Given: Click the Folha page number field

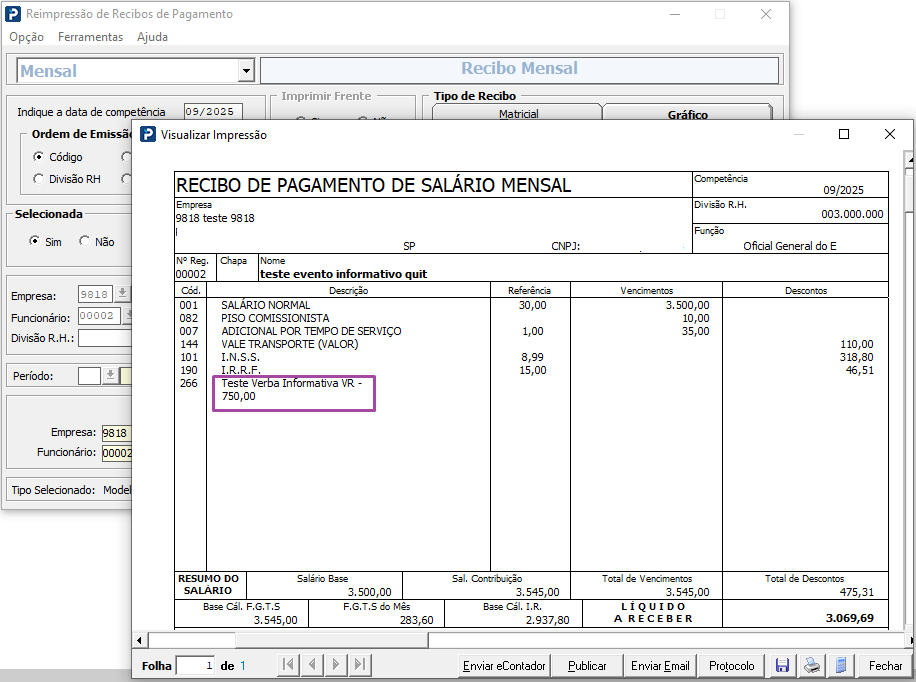Looking at the screenshot, I should coord(195,666).
